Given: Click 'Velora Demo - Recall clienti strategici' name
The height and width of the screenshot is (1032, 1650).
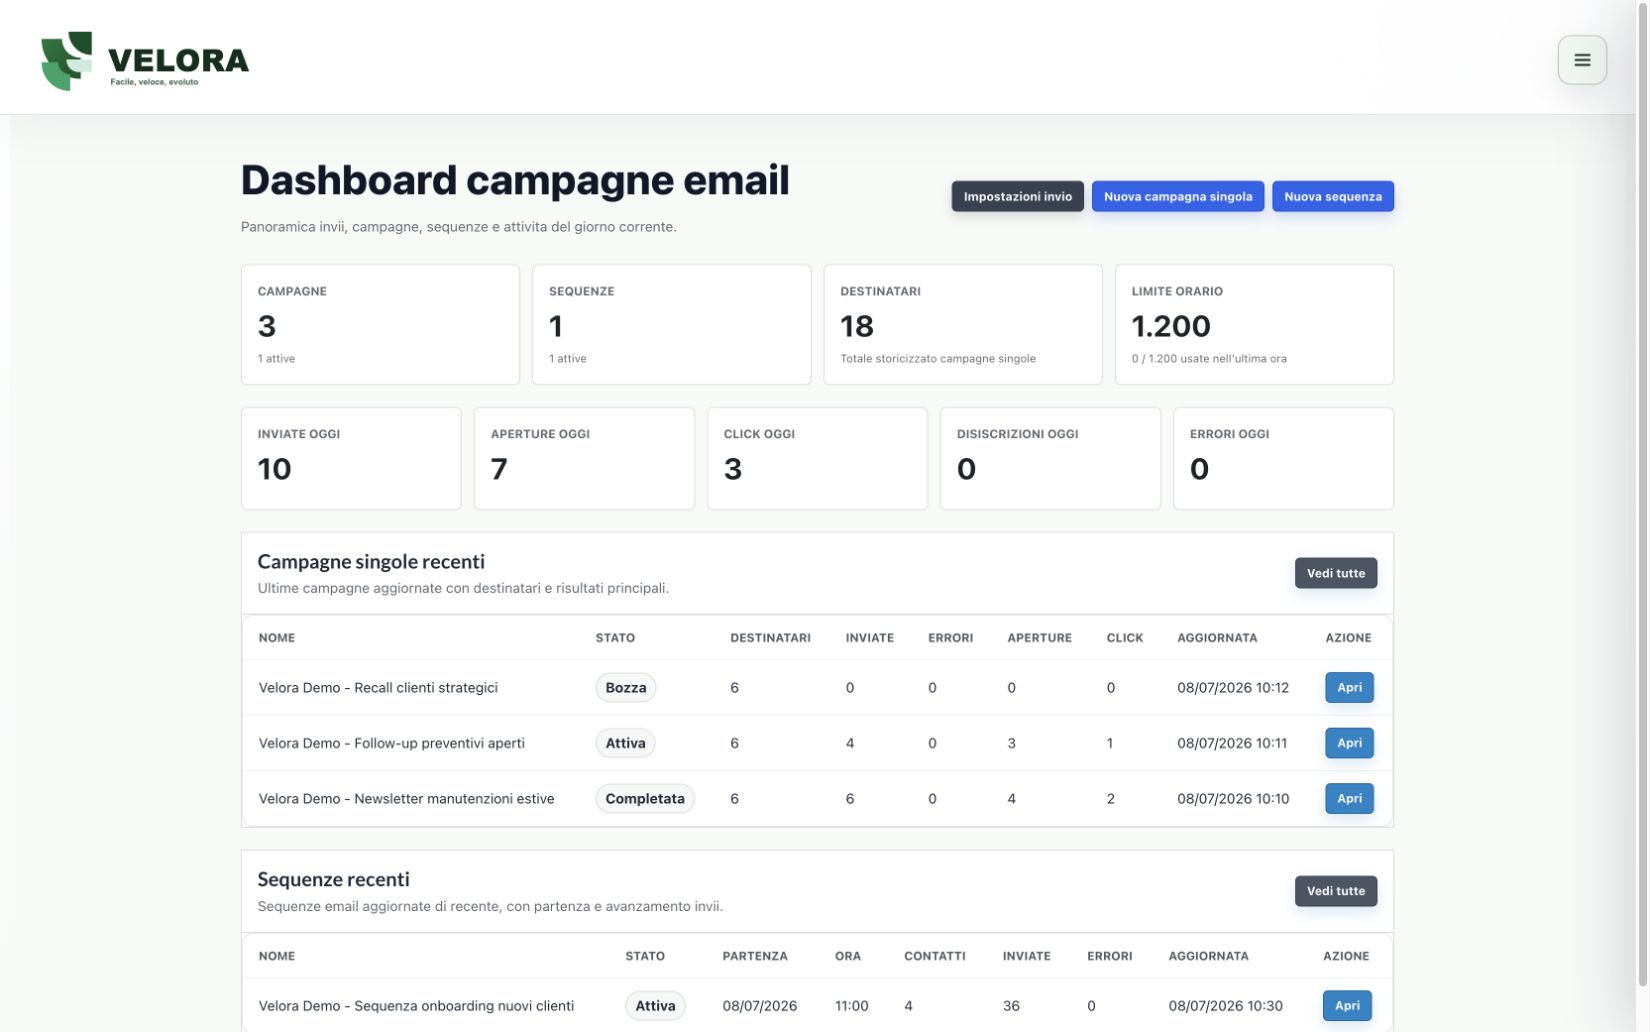Looking at the screenshot, I should point(378,687).
